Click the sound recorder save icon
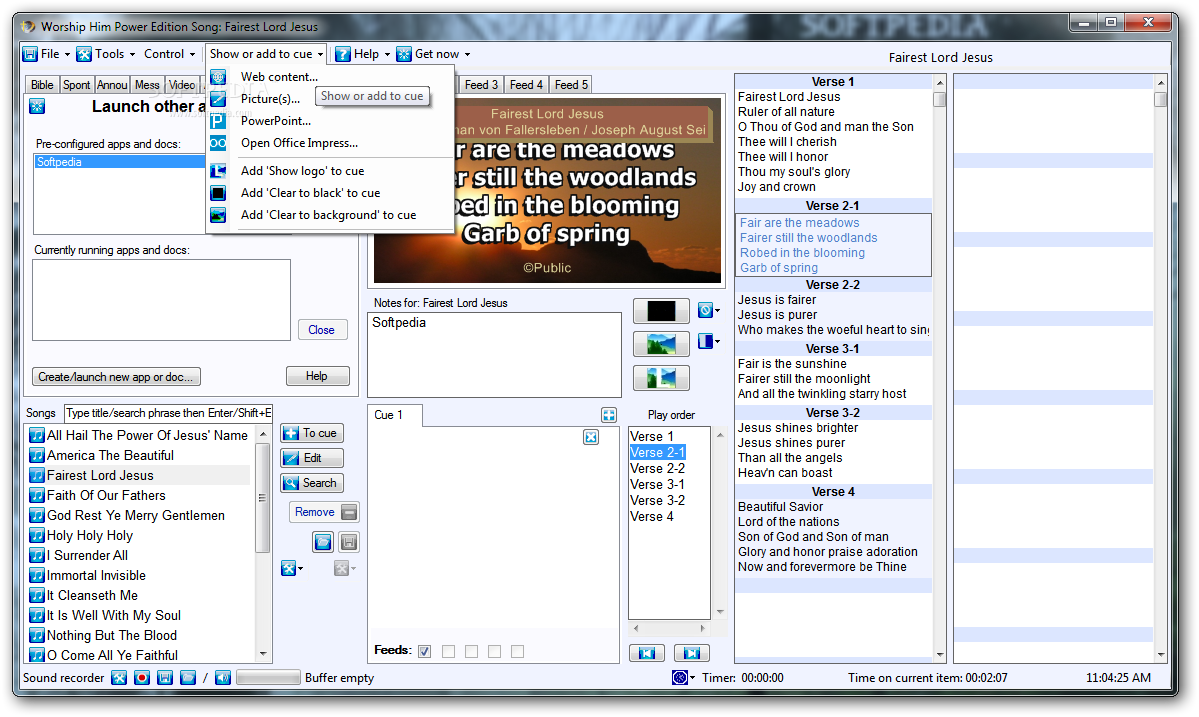The height and width of the screenshot is (717, 1199). click(164, 677)
